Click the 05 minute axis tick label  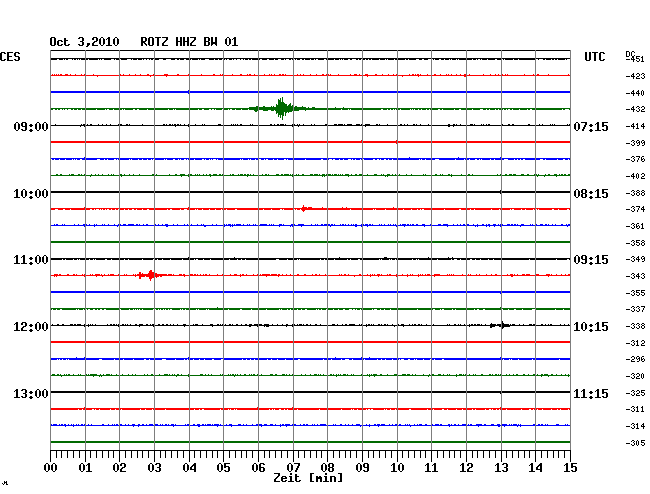(223, 468)
